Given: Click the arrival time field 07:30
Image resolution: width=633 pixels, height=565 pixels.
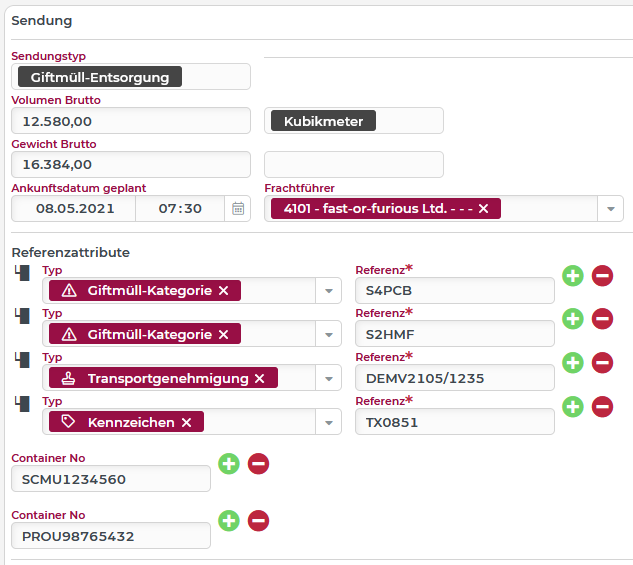Looking at the screenshot, I should click(180, 209).
